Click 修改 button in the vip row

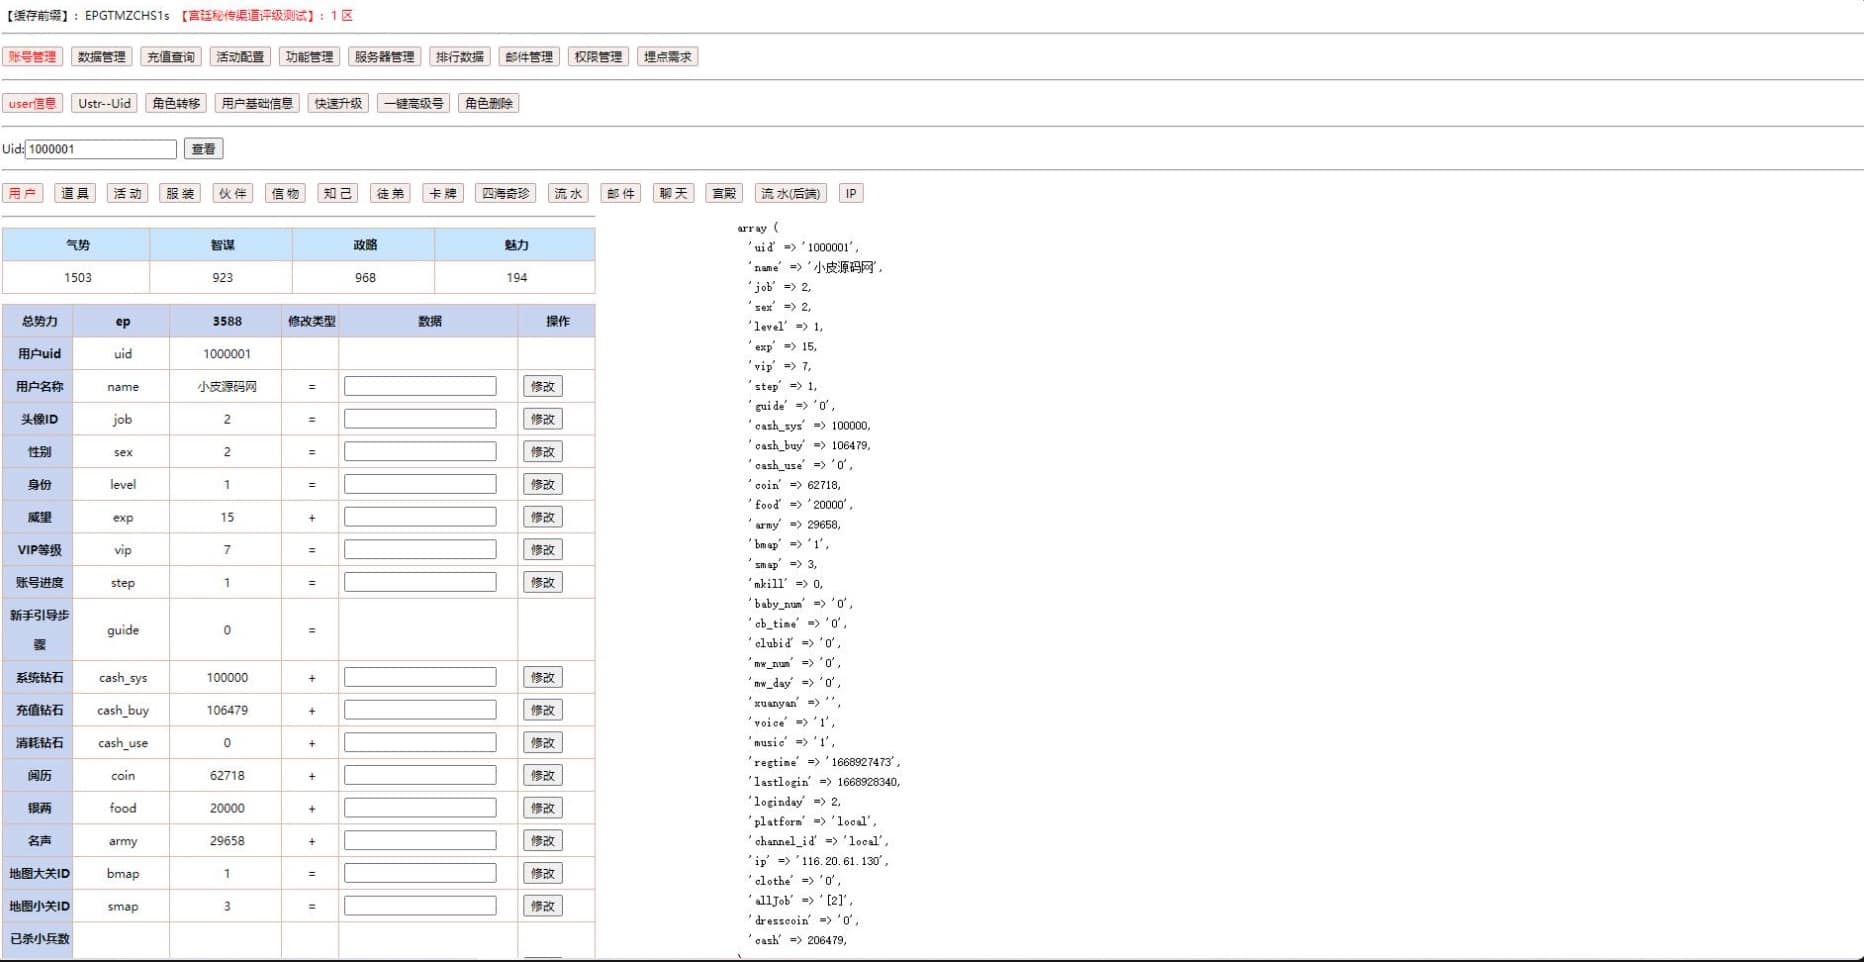(542, 550)
